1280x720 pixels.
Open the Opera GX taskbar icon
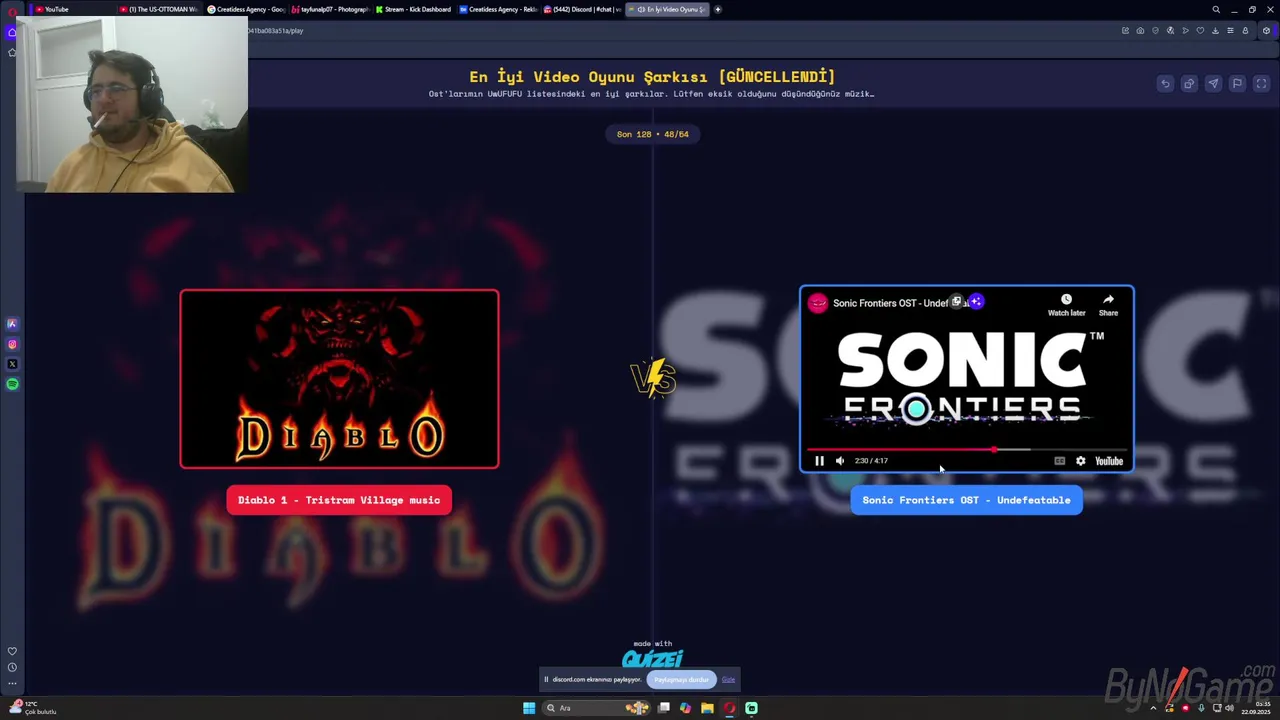[x=729, y=708]
